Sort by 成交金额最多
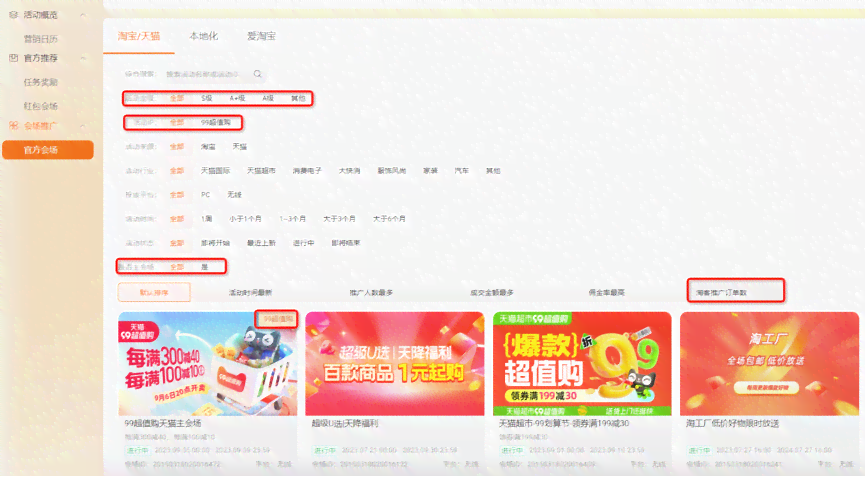This screenshot has width=866, height=477. [492, 293]
